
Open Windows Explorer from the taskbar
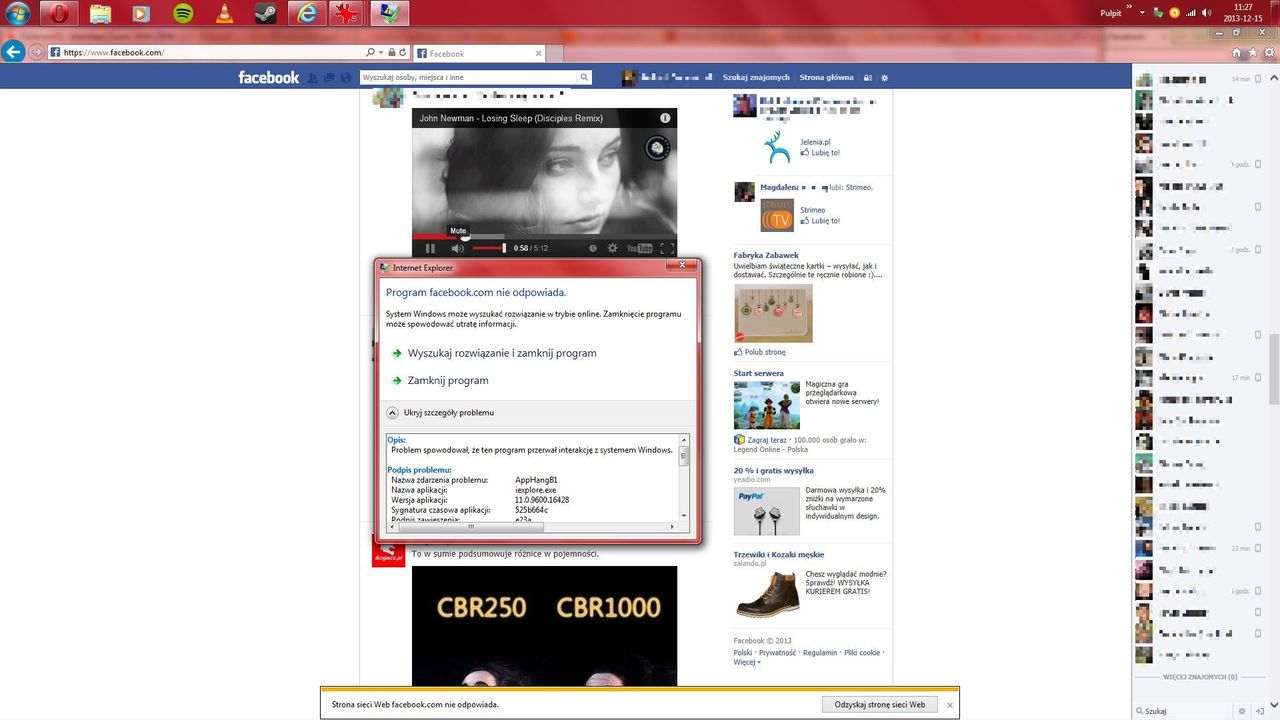[100, 13]
